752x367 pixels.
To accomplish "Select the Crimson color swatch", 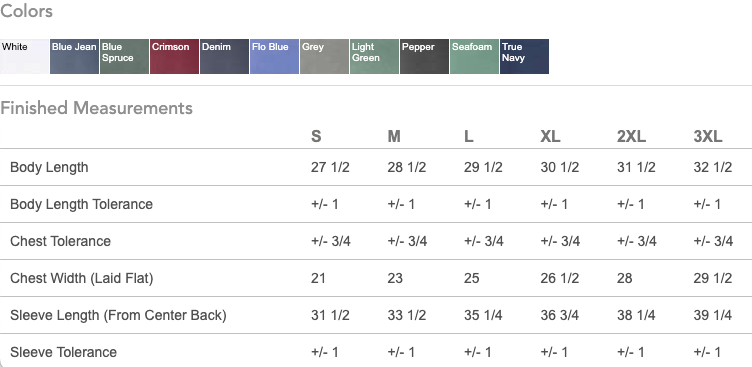I will 175,57.
